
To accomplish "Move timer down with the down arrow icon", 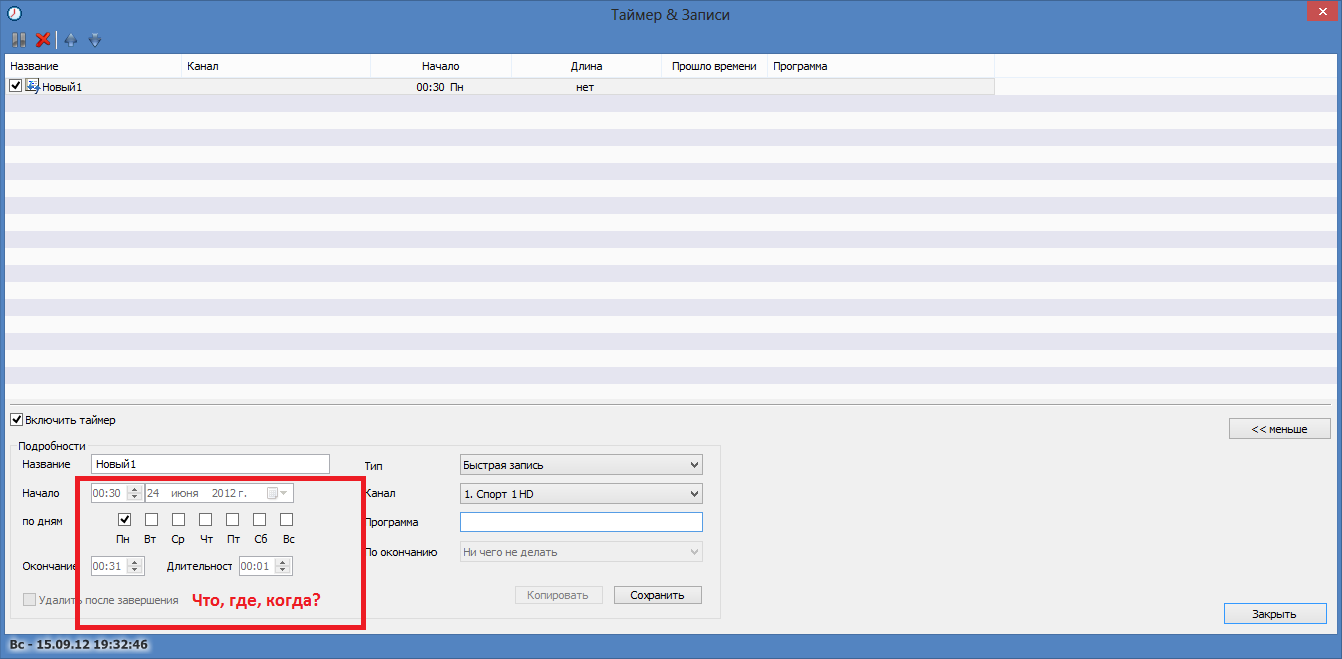I will coord(95,40).
